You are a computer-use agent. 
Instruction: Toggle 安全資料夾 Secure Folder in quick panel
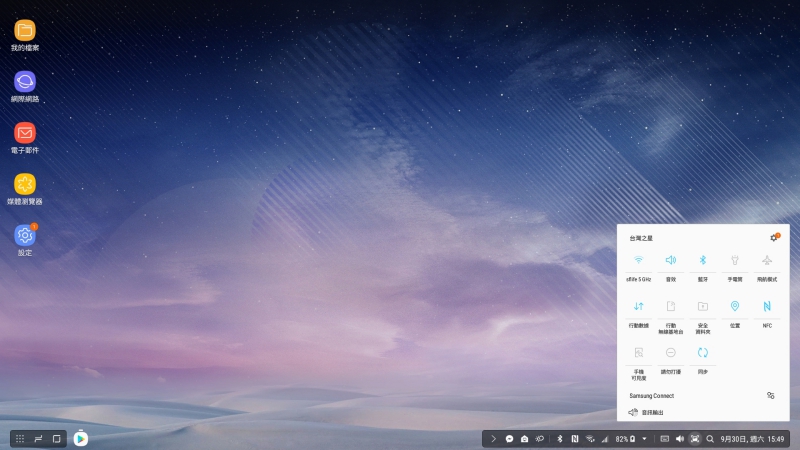coord(703,306)
